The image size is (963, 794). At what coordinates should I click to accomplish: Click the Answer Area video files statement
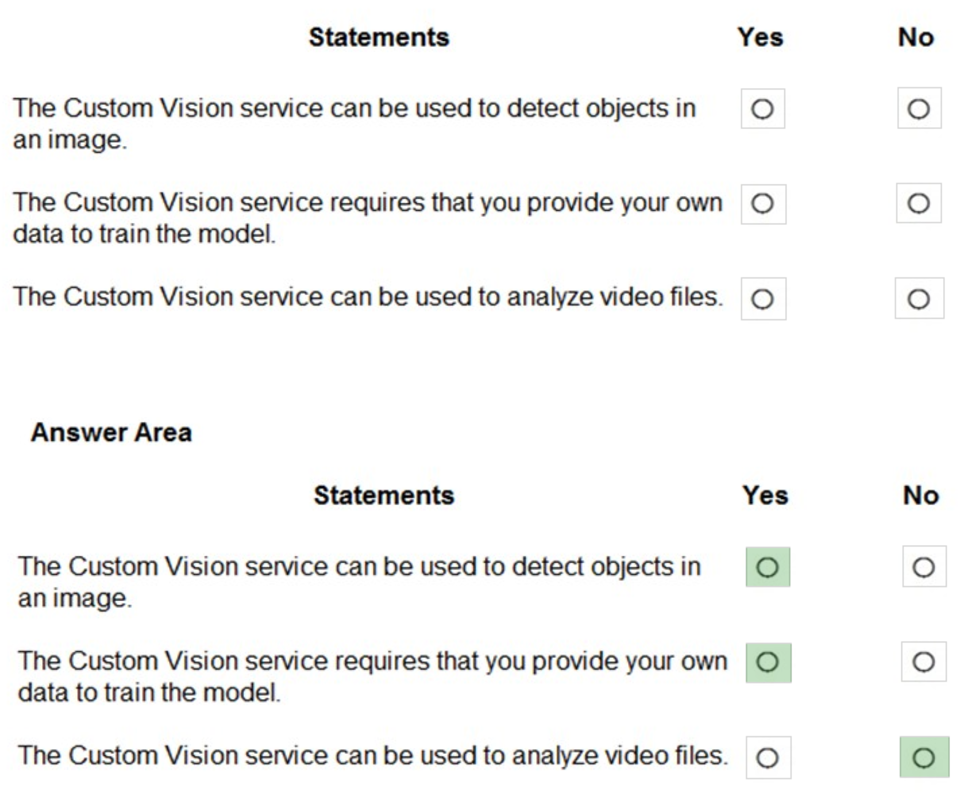coord(372,756)
